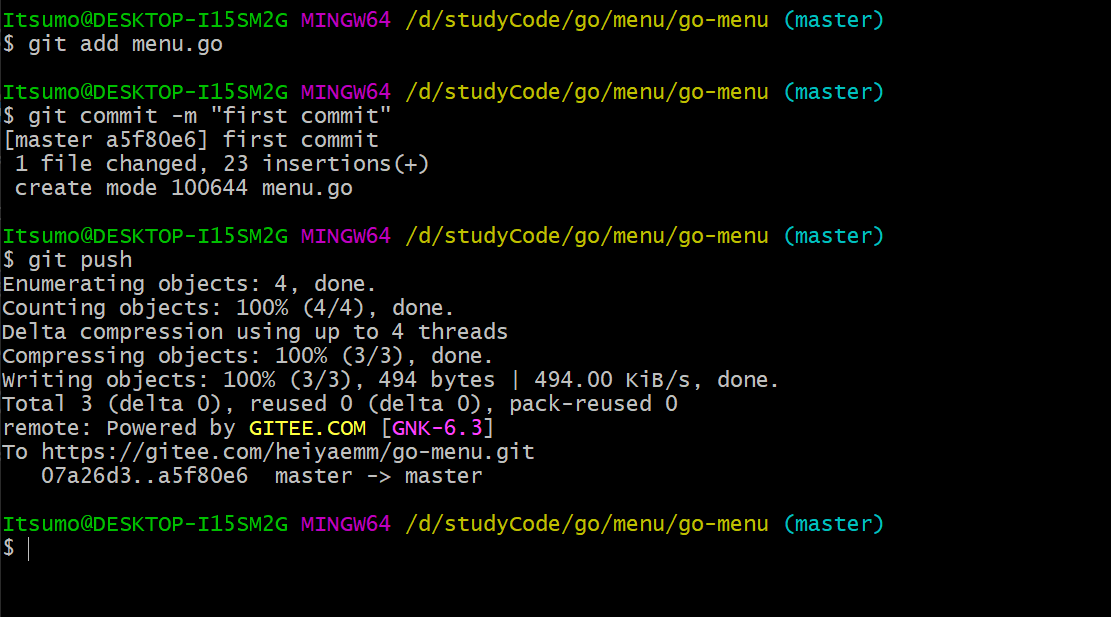Viewport: 1111px width, 617px height.
Task: Click the "Compressing objects: 100% (3/3)" line
Action: (247, 356)
